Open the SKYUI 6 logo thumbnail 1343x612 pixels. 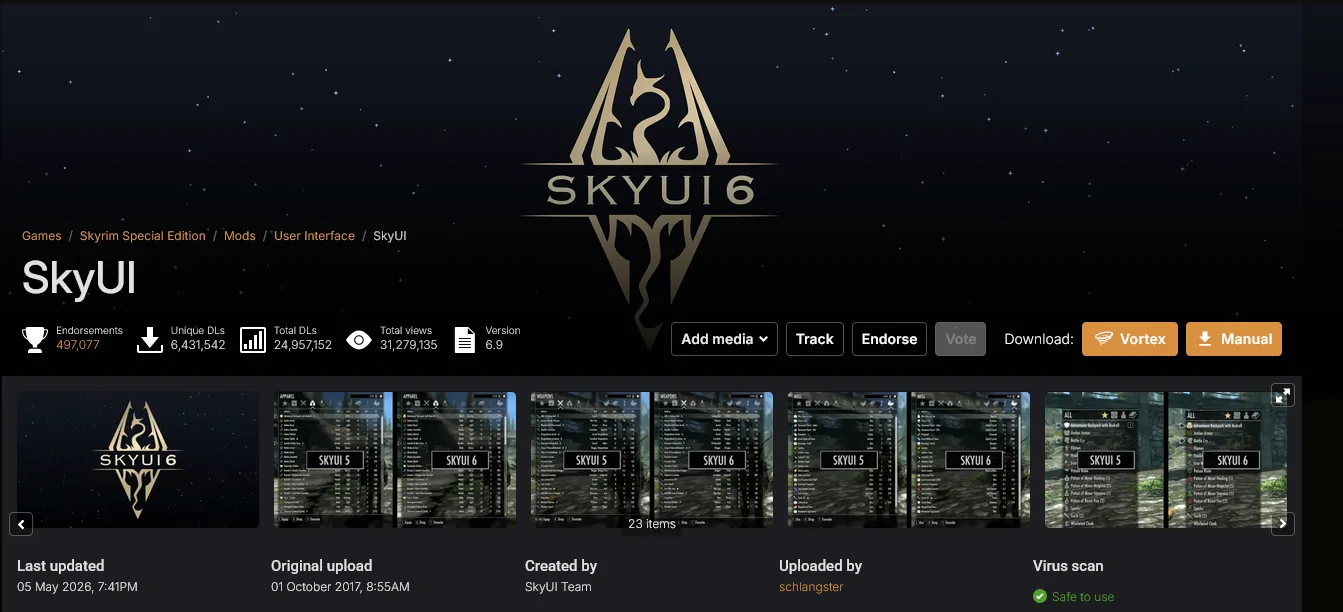click(138, 460)
